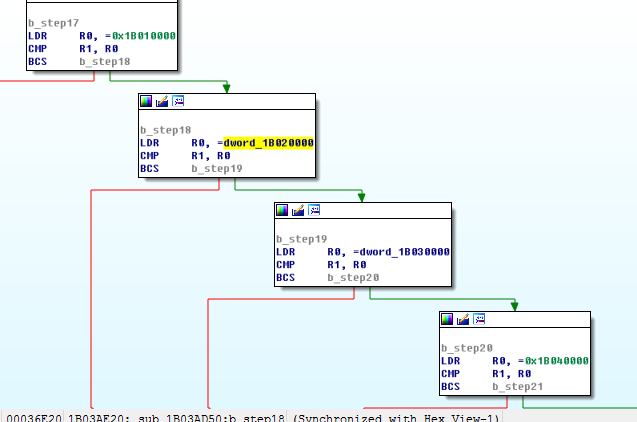
Task: Click the b_step17 label
Action: click(54, 23)
